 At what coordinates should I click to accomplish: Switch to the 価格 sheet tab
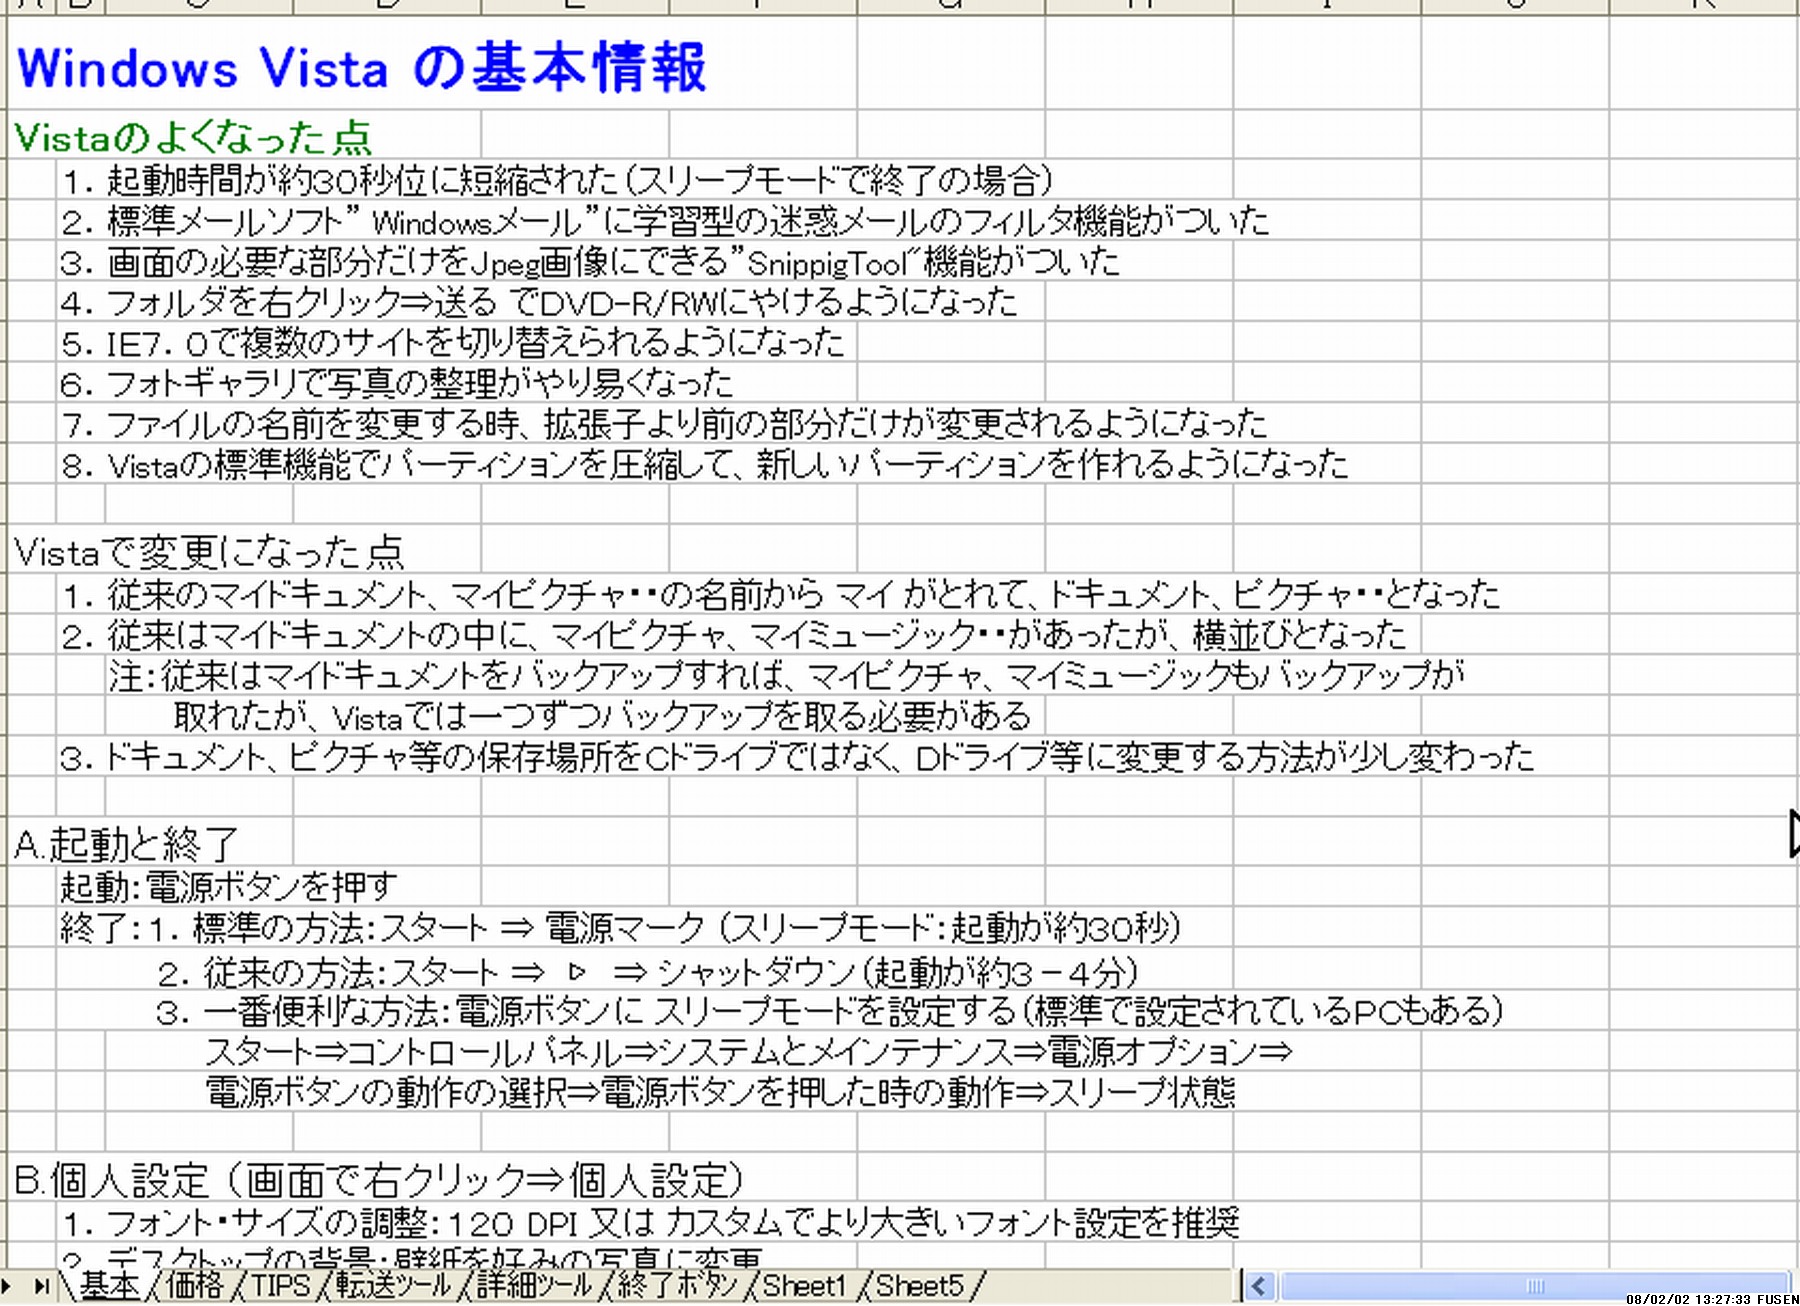(x=195, y=1286)
